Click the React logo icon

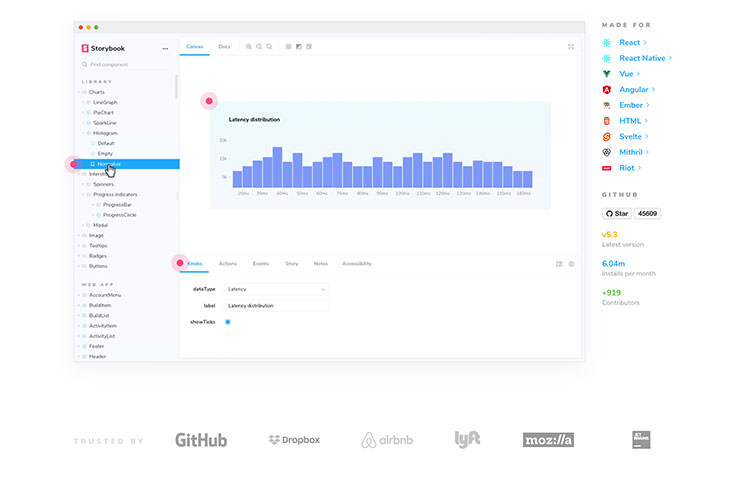point(607,43)
